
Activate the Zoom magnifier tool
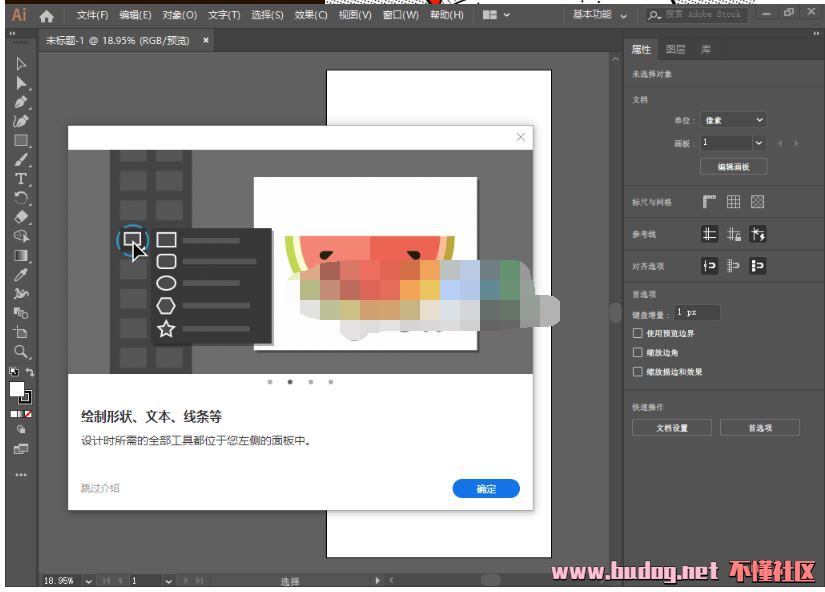[21, 351]
